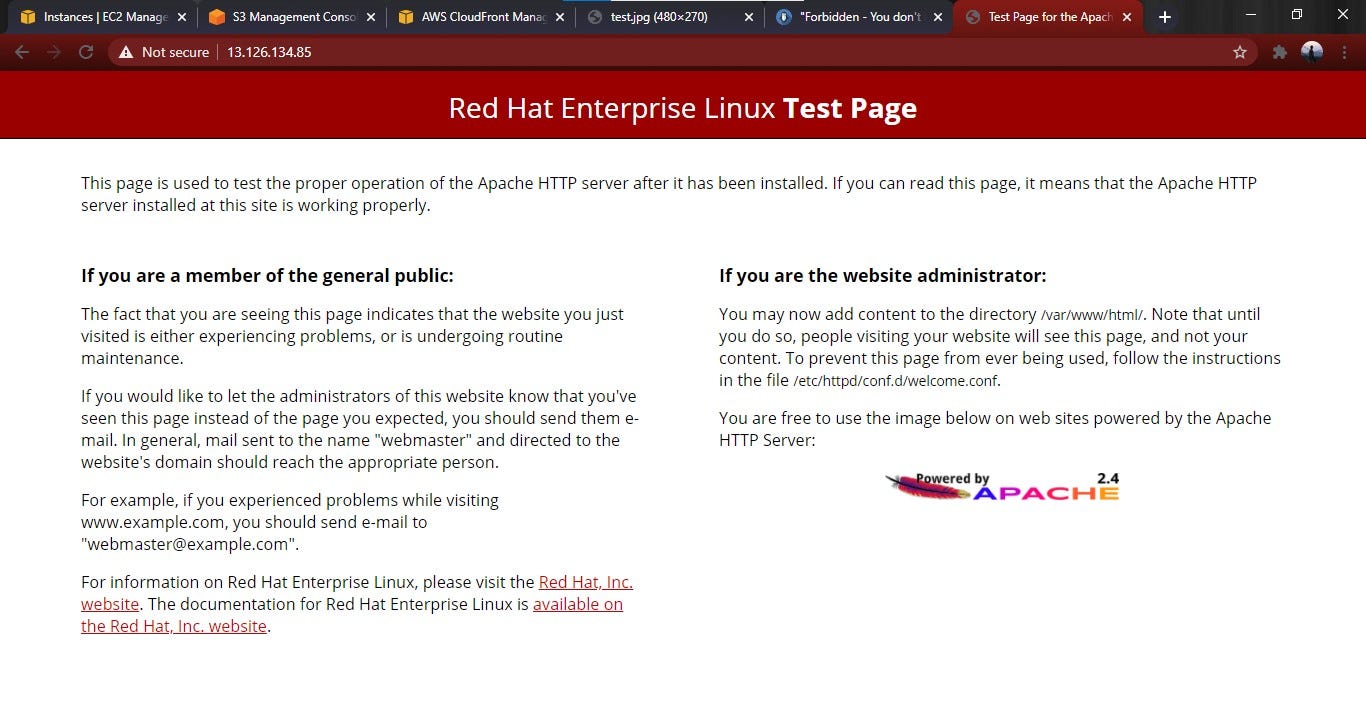This screenshot has height=727, width=1366.
Task: Click the EC2 tab's orange favicon
Action: pyautogui.click(x=28, y=17)
